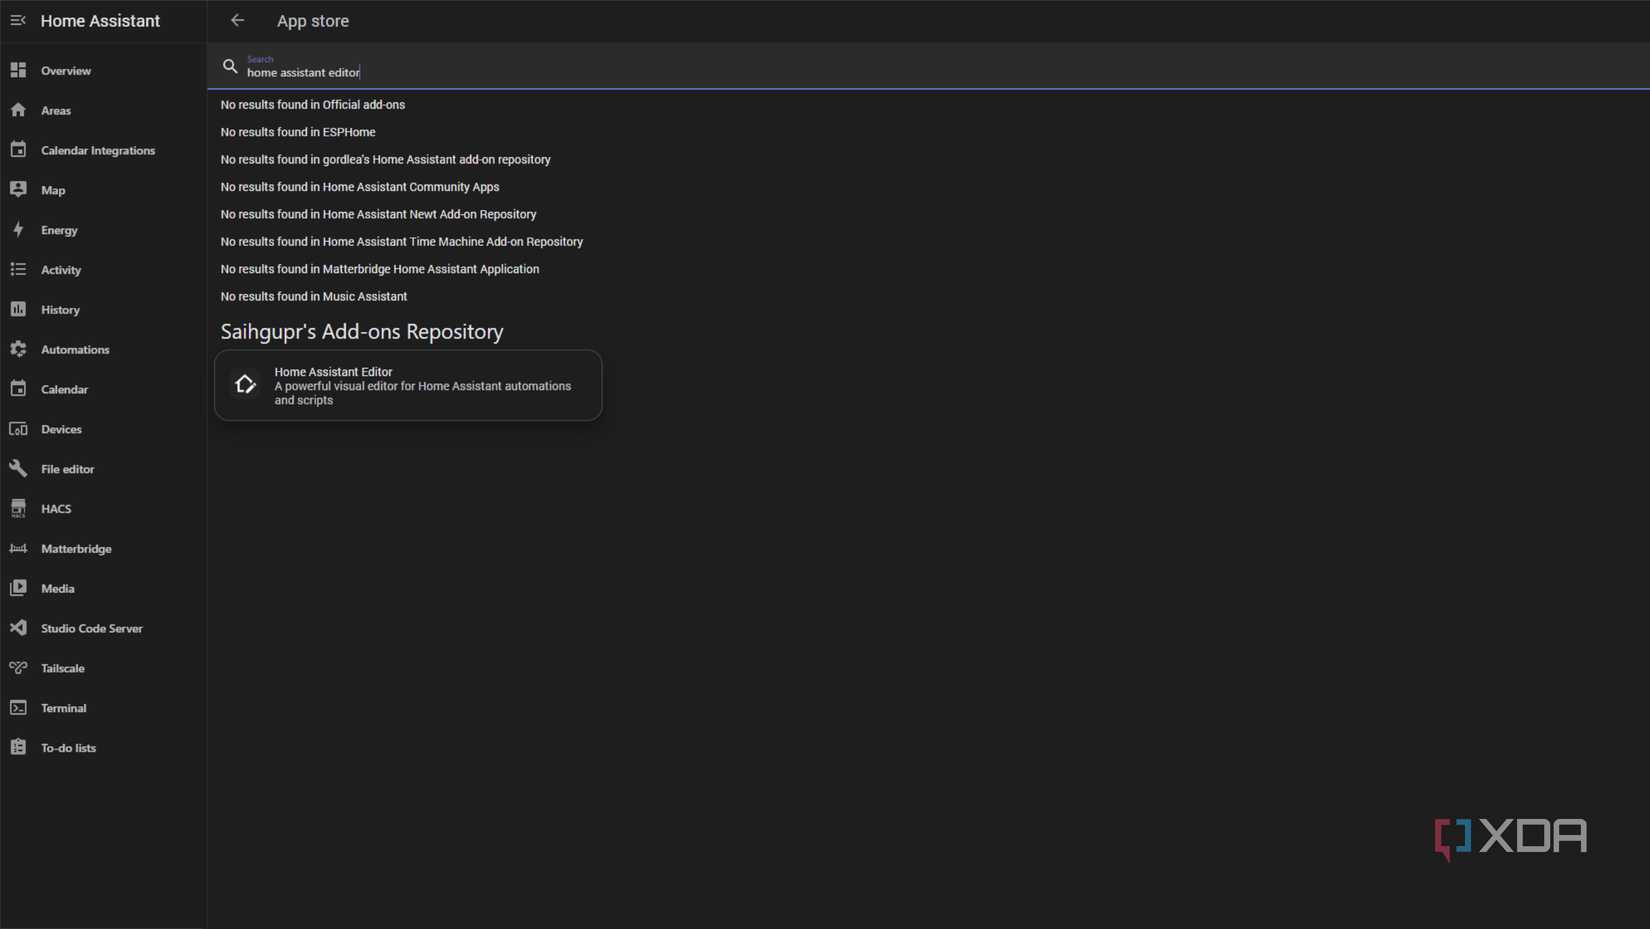The width and height of the screenshot is (1650, 929).
Task: Open To-do lists
Action: pos(103,748)
